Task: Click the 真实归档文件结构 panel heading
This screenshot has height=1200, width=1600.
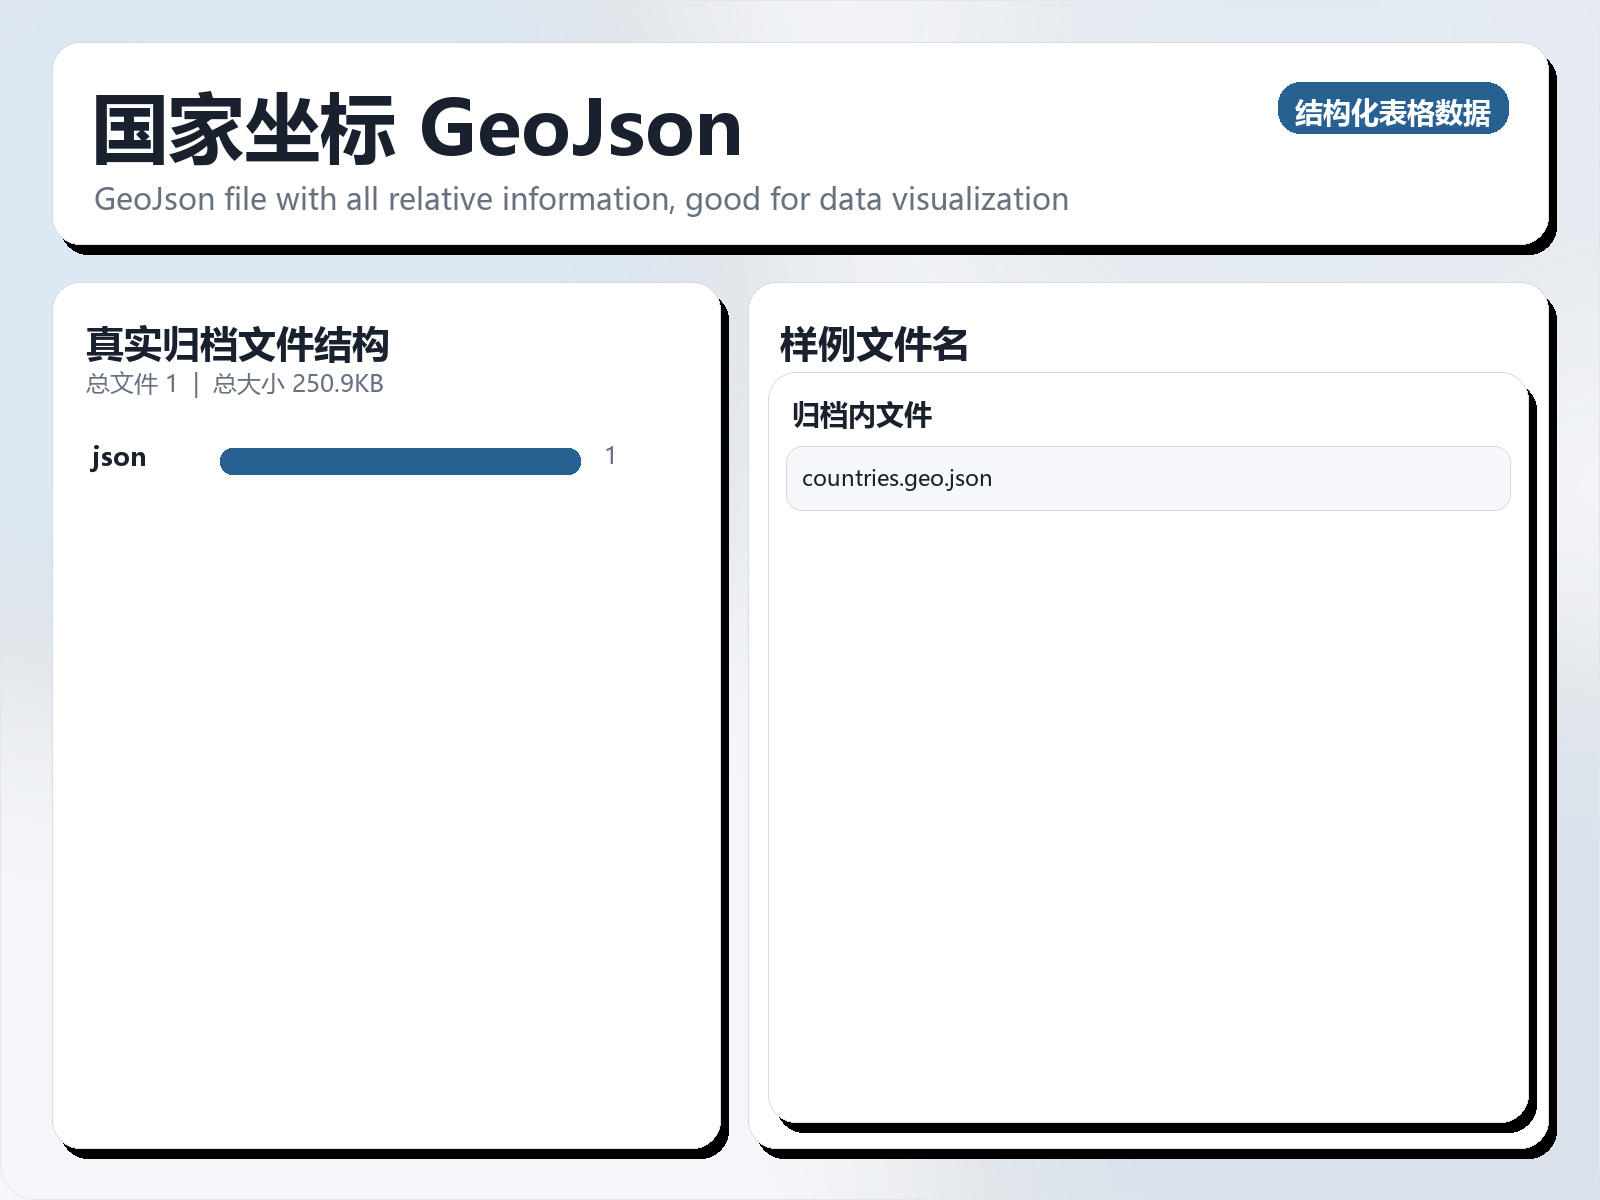Action: tap(238, 344)
